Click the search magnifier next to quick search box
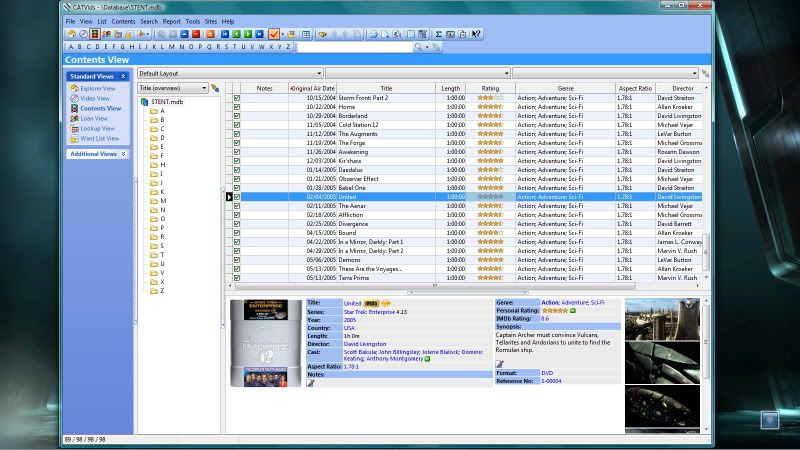This screenshot has width=800, height=450. pos(418,47)
